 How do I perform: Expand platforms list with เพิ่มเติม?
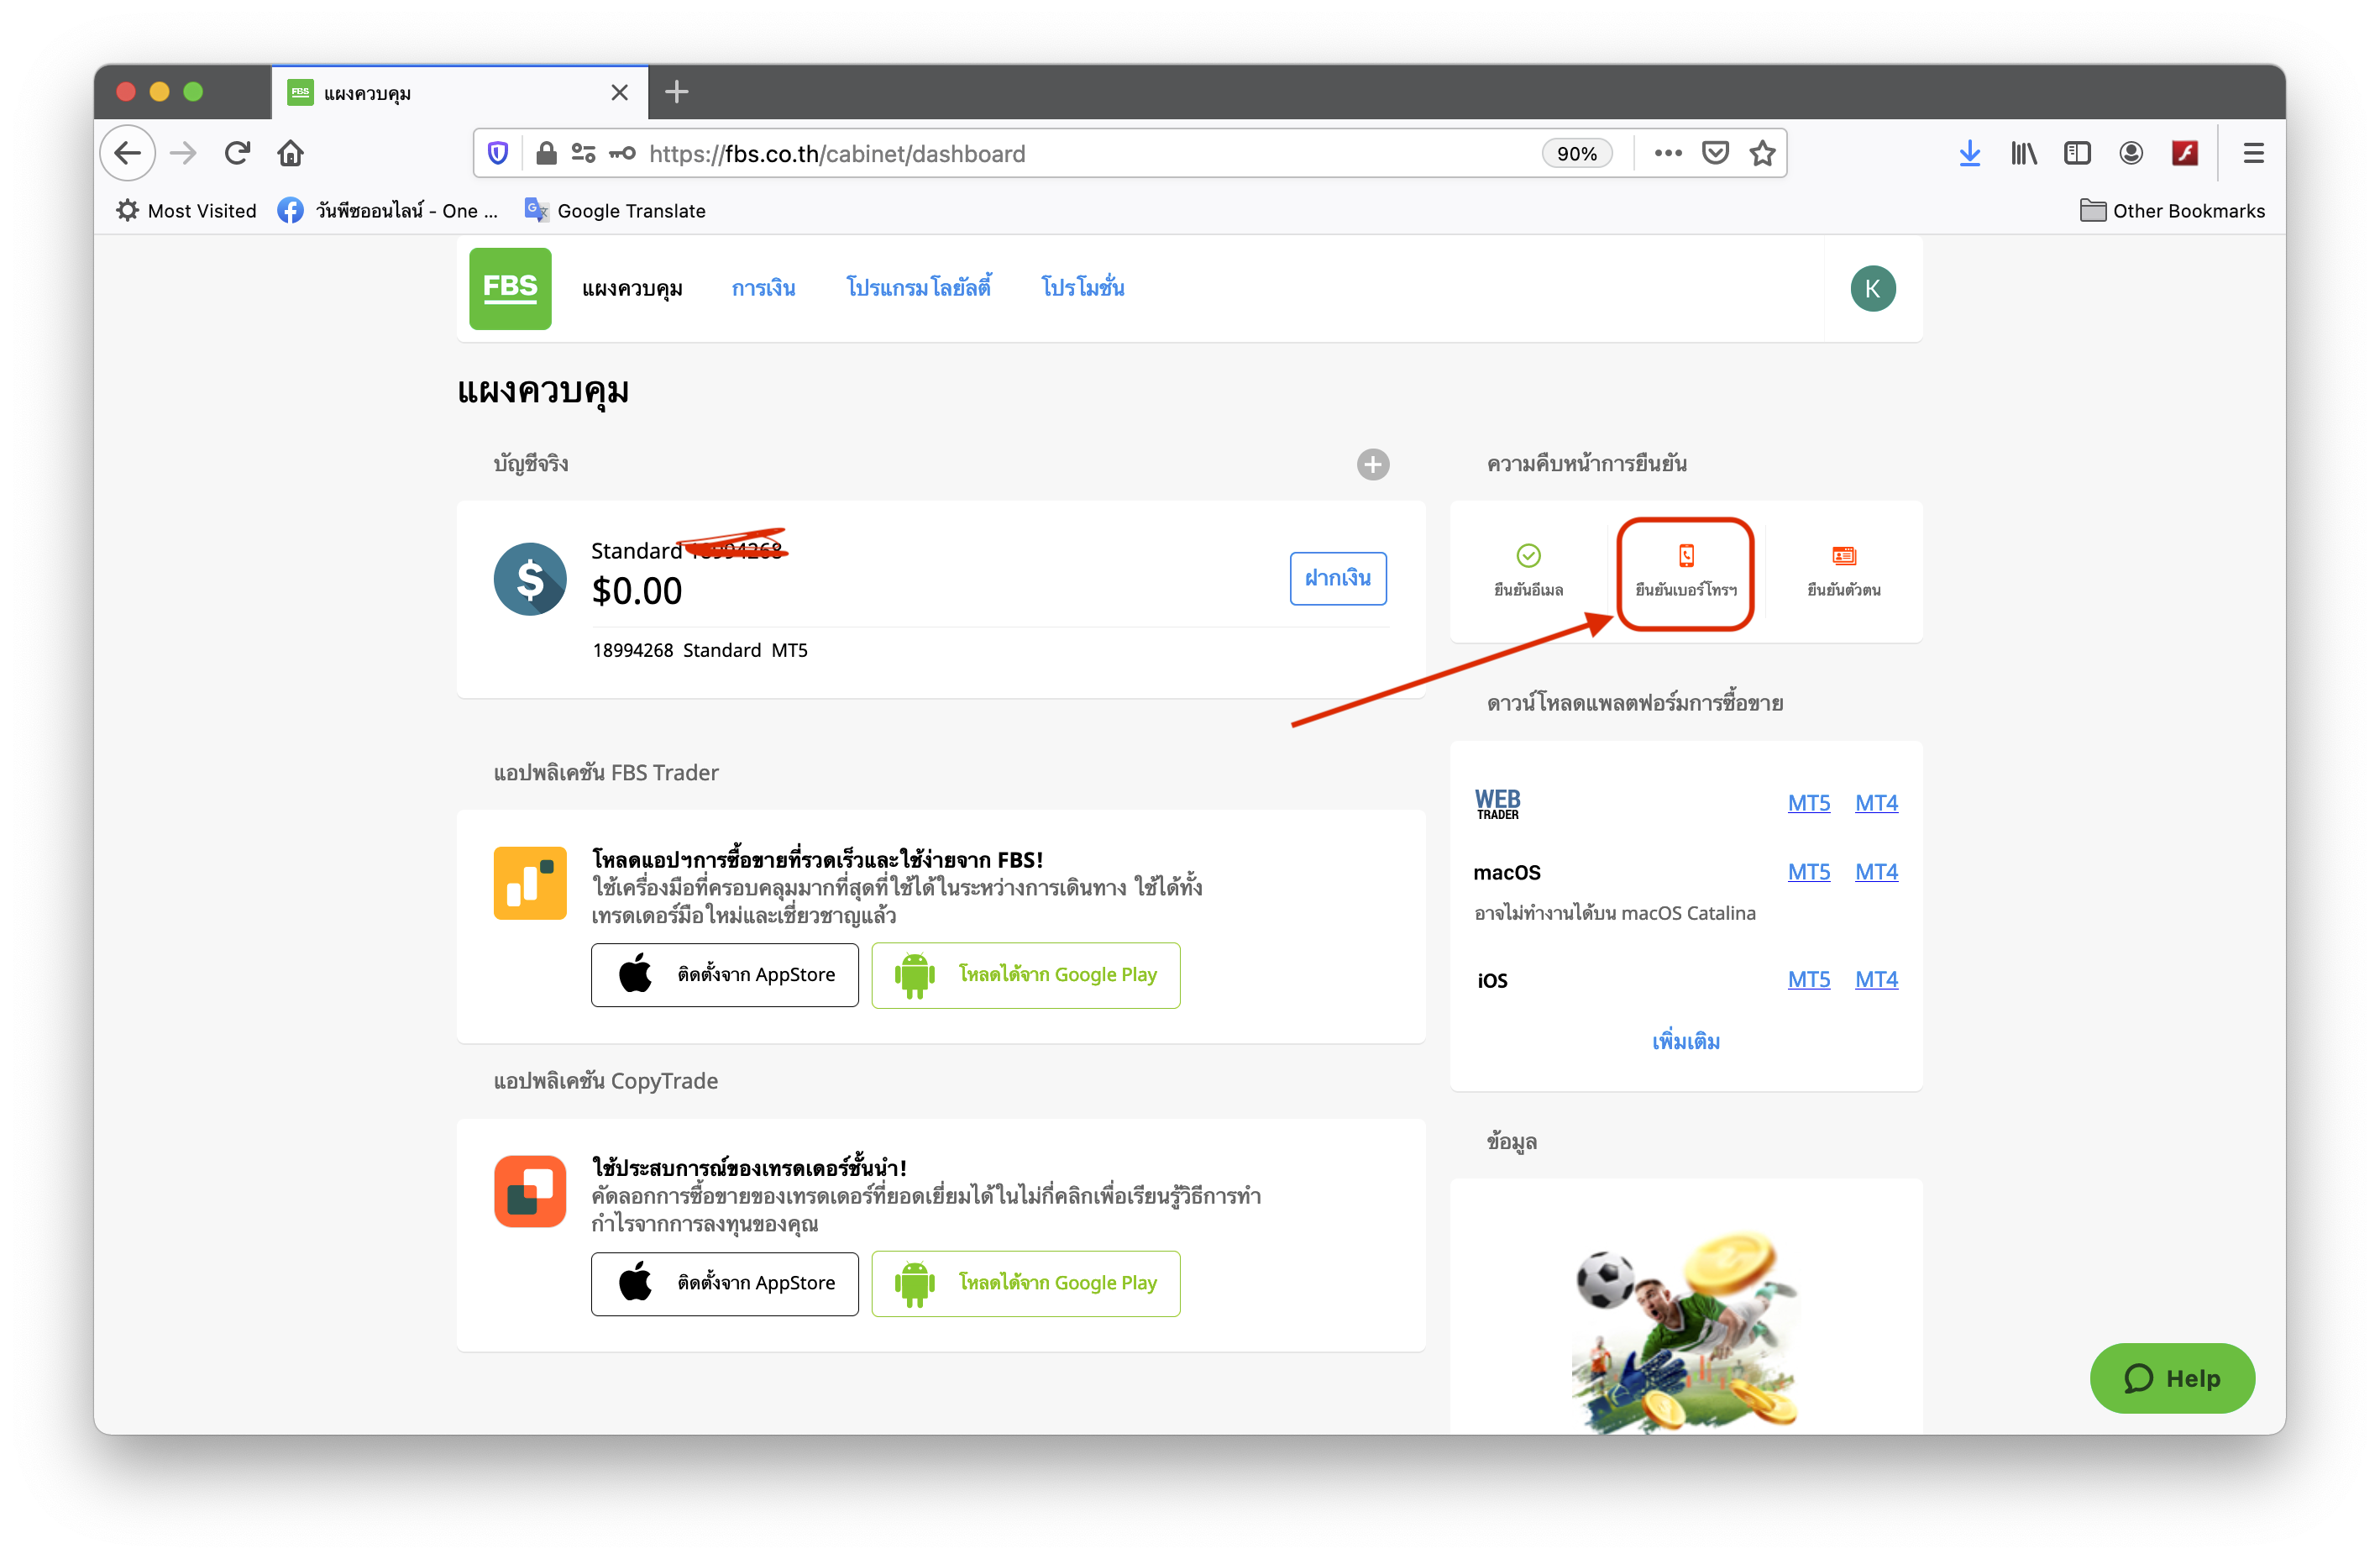coord(1686,1041)
